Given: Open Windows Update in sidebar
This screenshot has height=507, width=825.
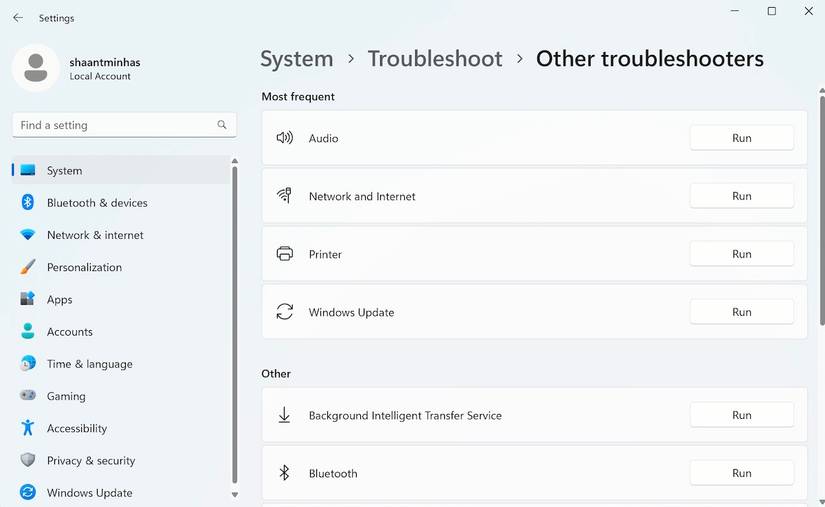Looking at the screenshot, I should (x=122, y=492).
